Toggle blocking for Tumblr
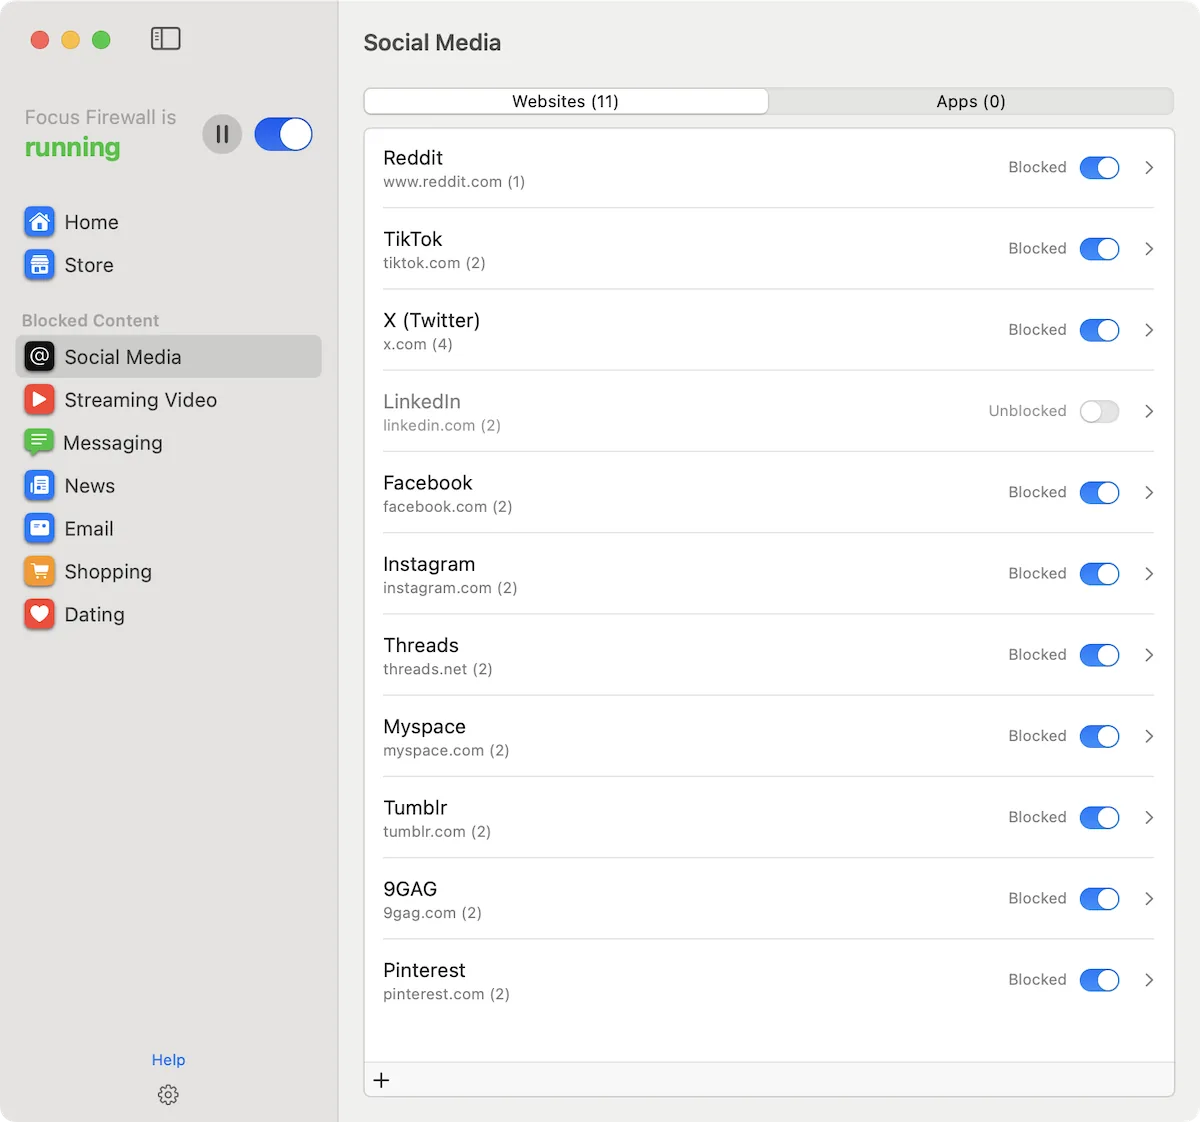Image resolution: width=1200 pixels, height=1122 pixels. click(1099, 818)
